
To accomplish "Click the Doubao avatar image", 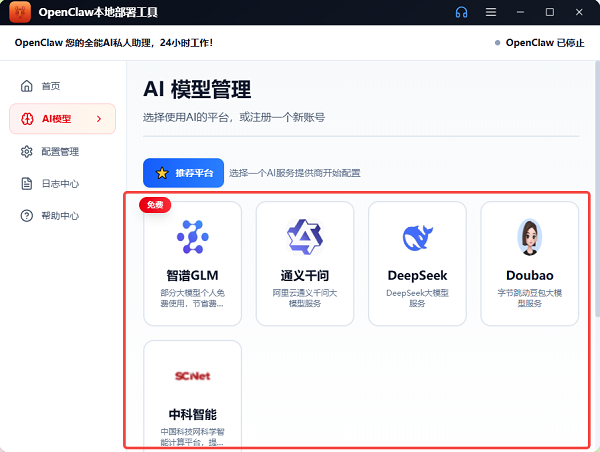I will point(530,237).
